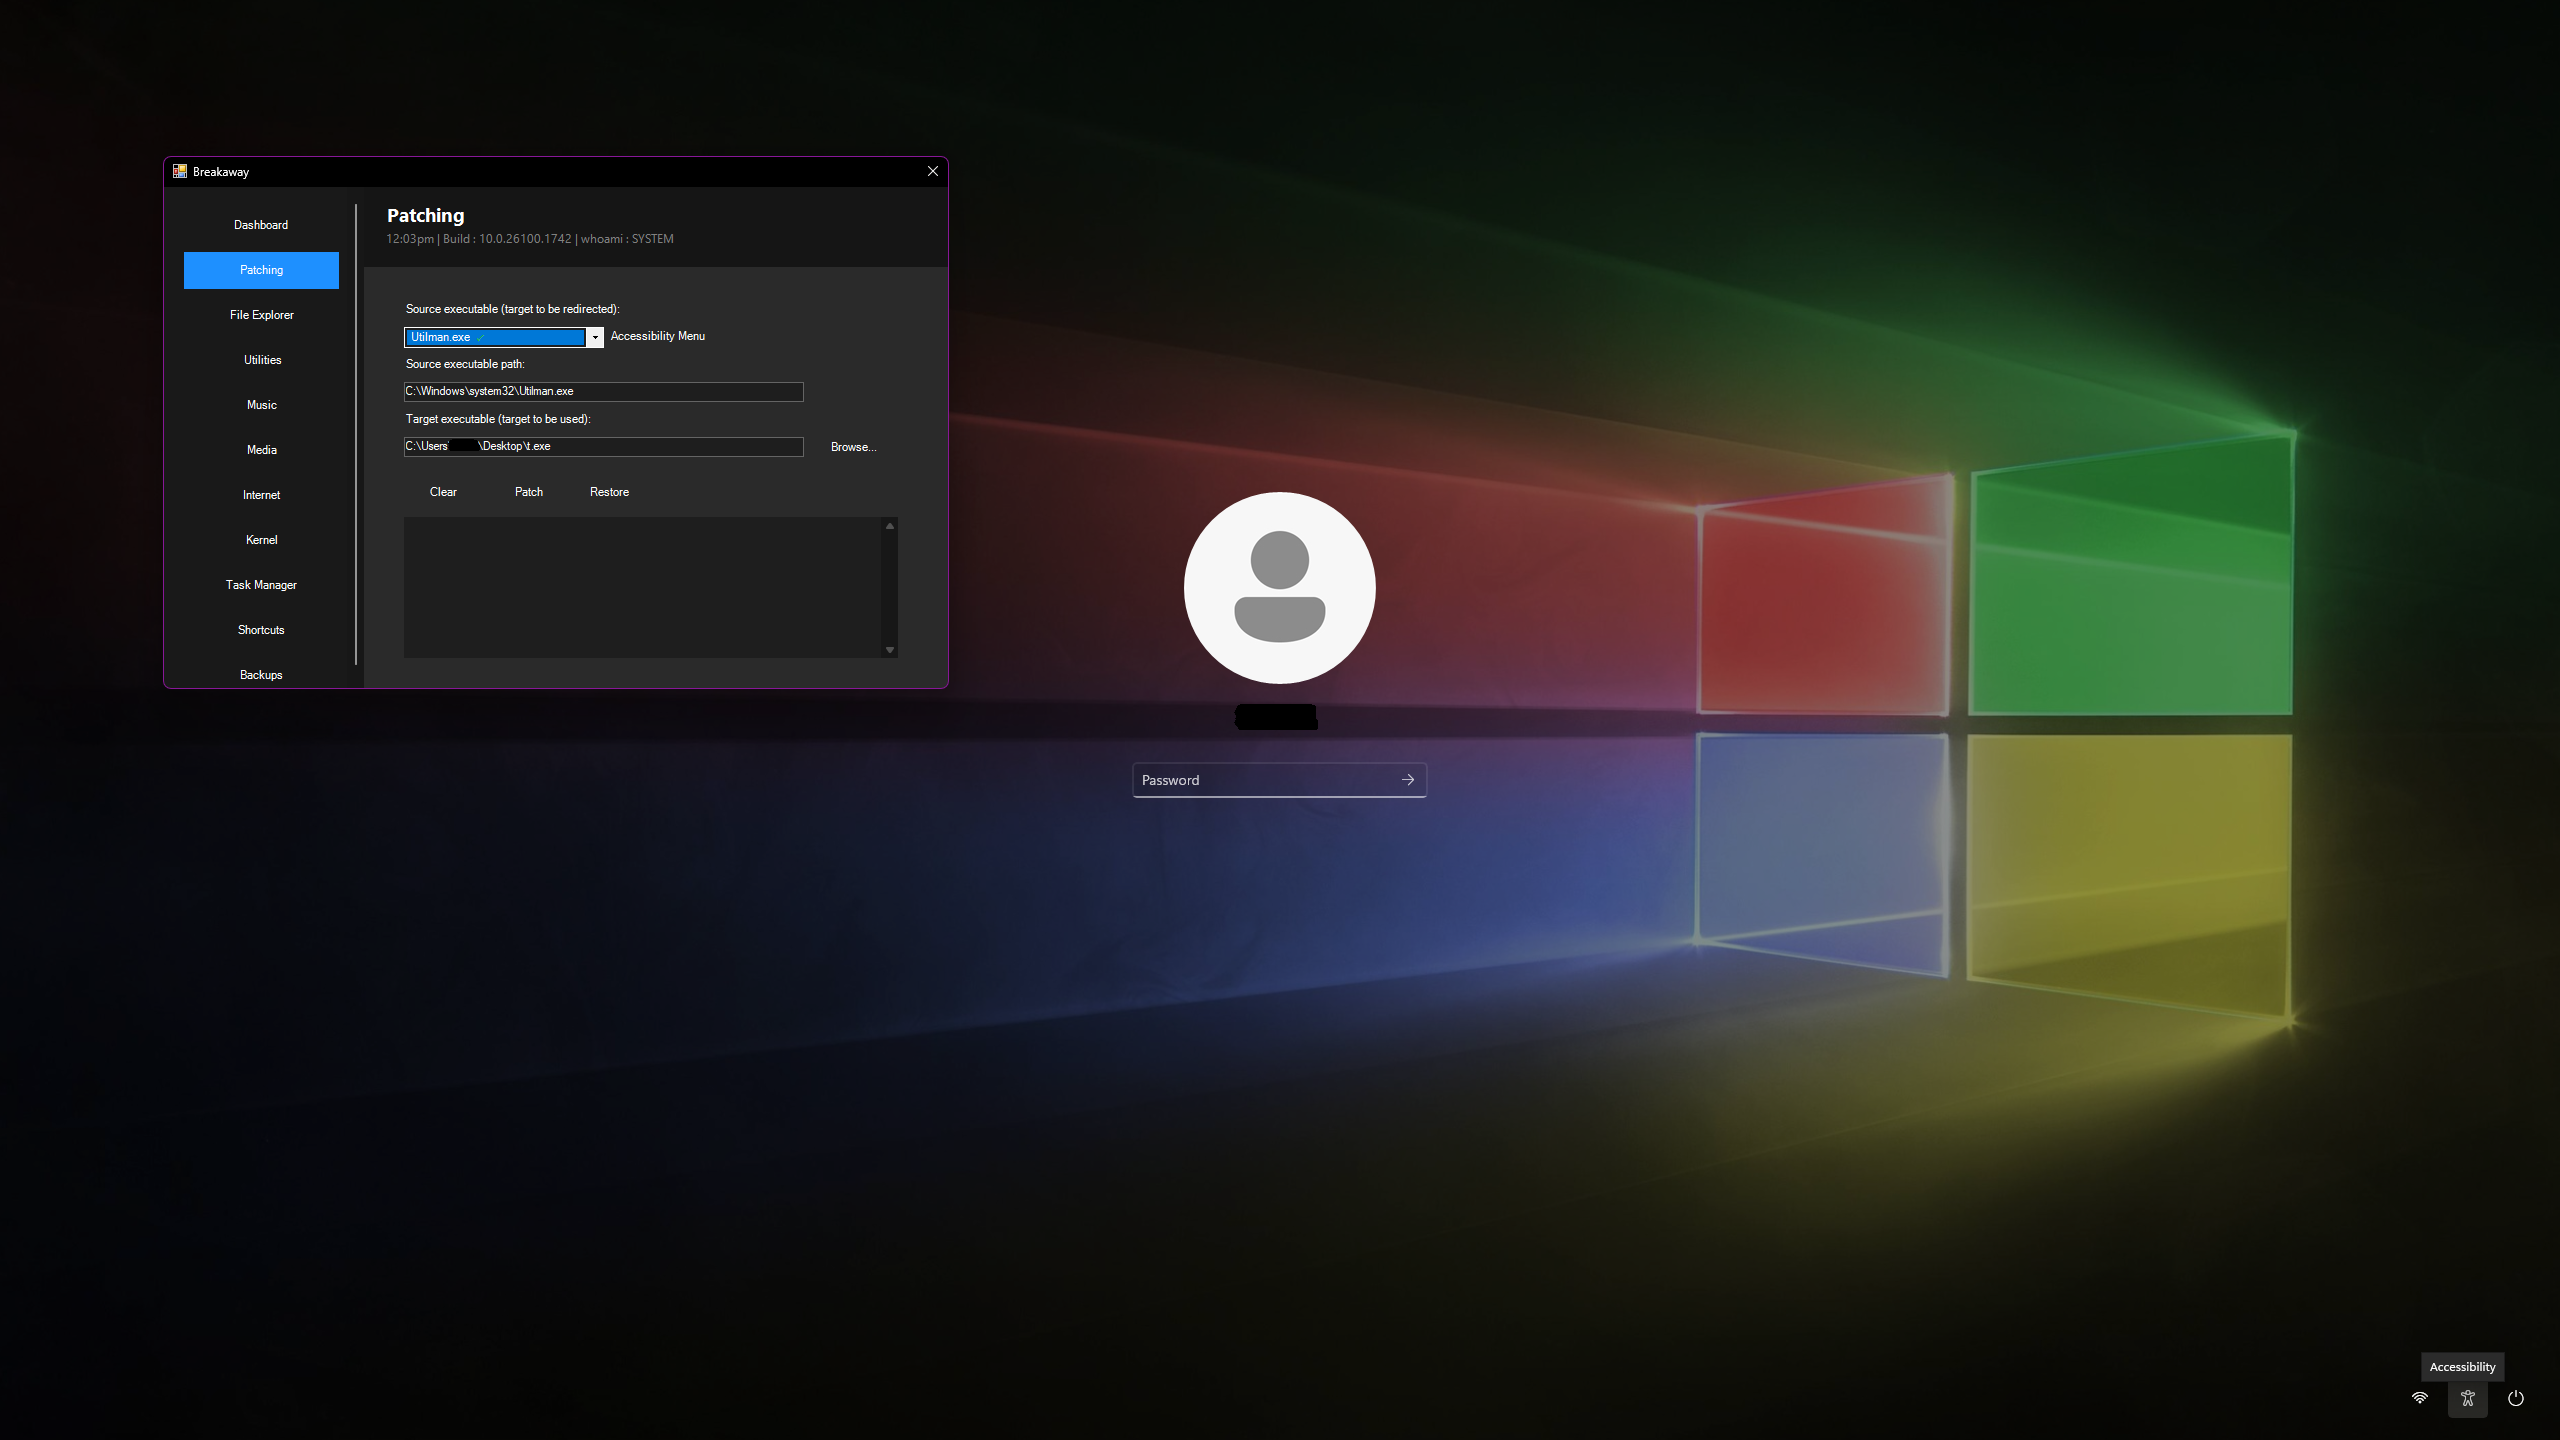Open File Explorer in Breakaway sidebar

pyautogui.click(x=261, y=315)
